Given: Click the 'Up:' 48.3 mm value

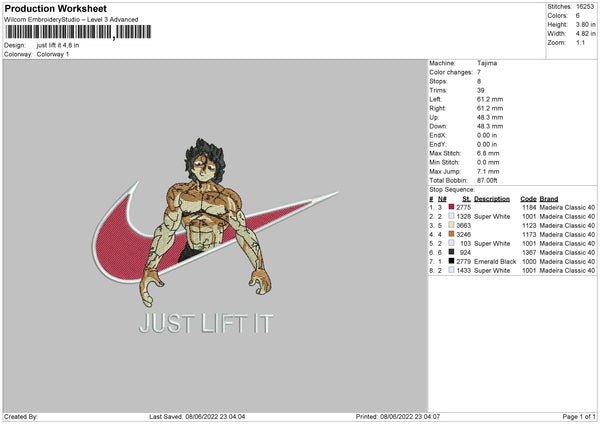Looking at the screenshot, I should 490,117.
